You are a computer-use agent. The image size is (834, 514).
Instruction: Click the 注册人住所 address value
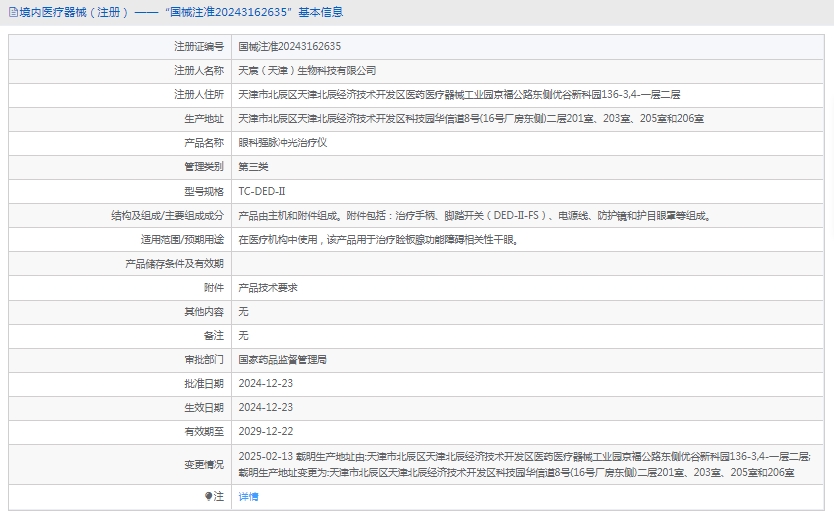click(x=459, y=94)
